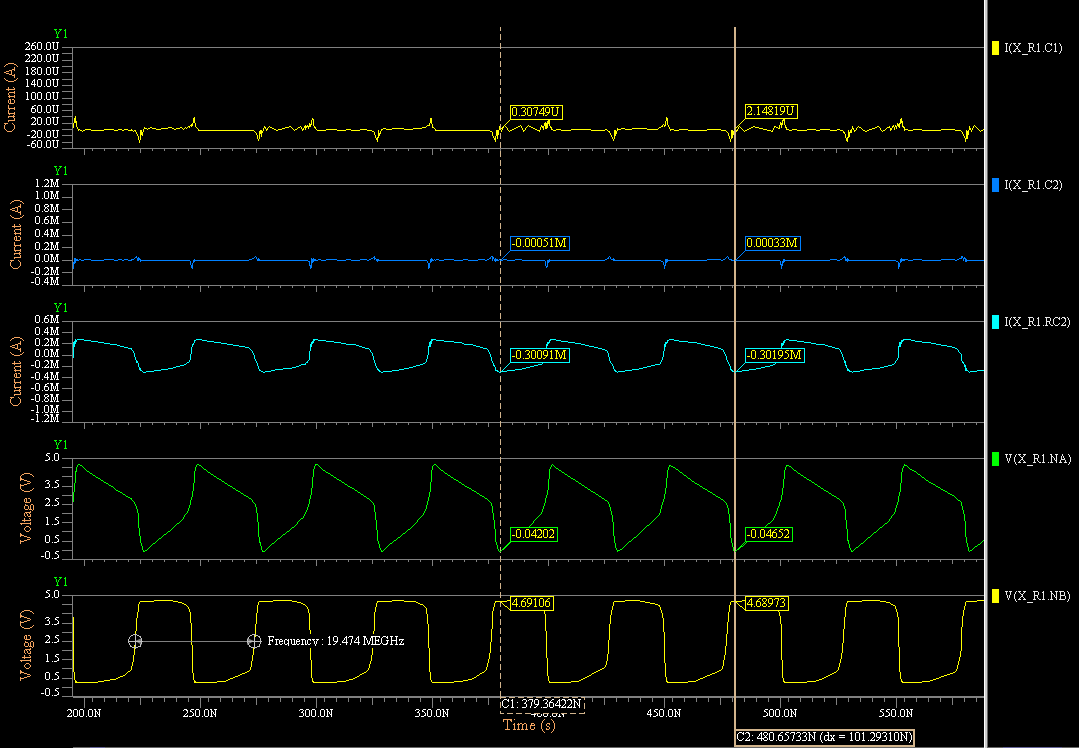Click the C1 cursor label at 379.36422N
Viewport: 1079px width, 748px height.
point(541,704)
